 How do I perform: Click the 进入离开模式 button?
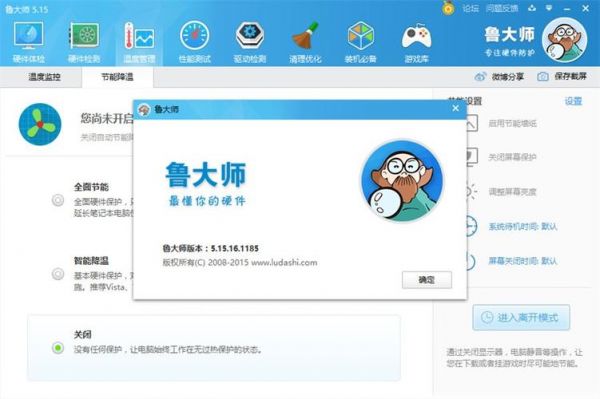(521, 318)
